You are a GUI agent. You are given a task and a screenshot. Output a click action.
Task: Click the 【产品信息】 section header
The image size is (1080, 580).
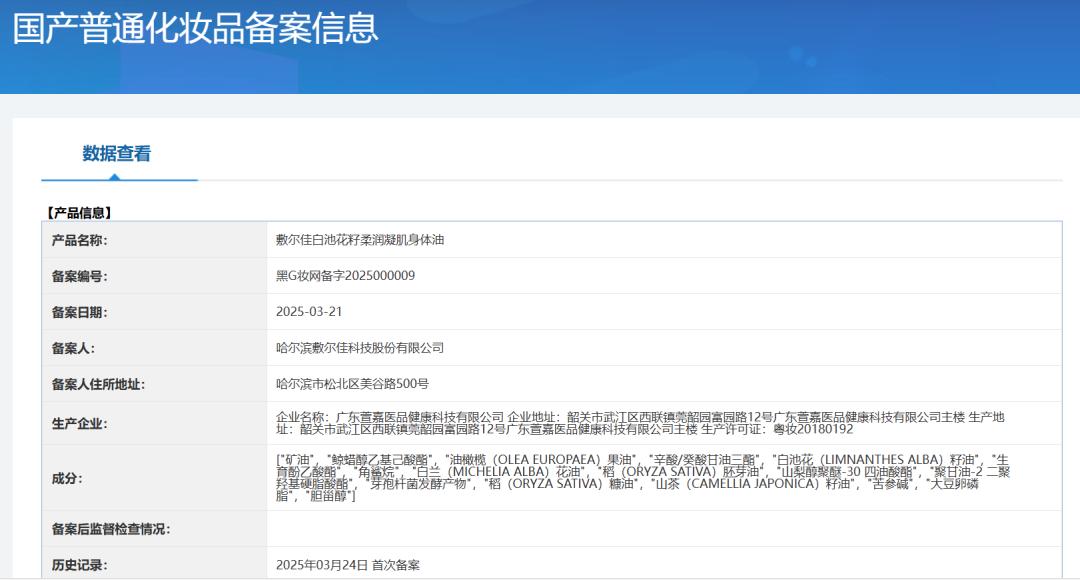click(x=80, y=213)
